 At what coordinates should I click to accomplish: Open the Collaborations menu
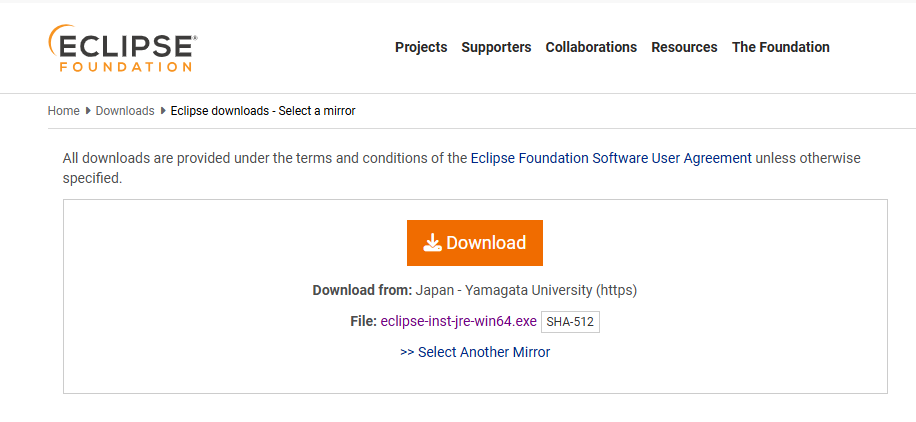591,47
